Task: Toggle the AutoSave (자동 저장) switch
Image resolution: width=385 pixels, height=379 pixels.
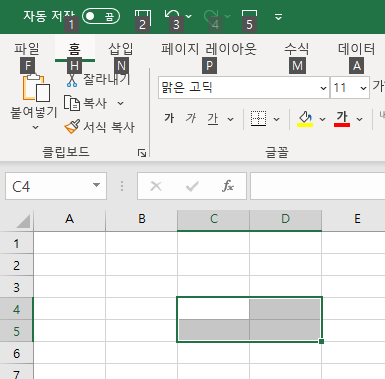Action: 101,16
